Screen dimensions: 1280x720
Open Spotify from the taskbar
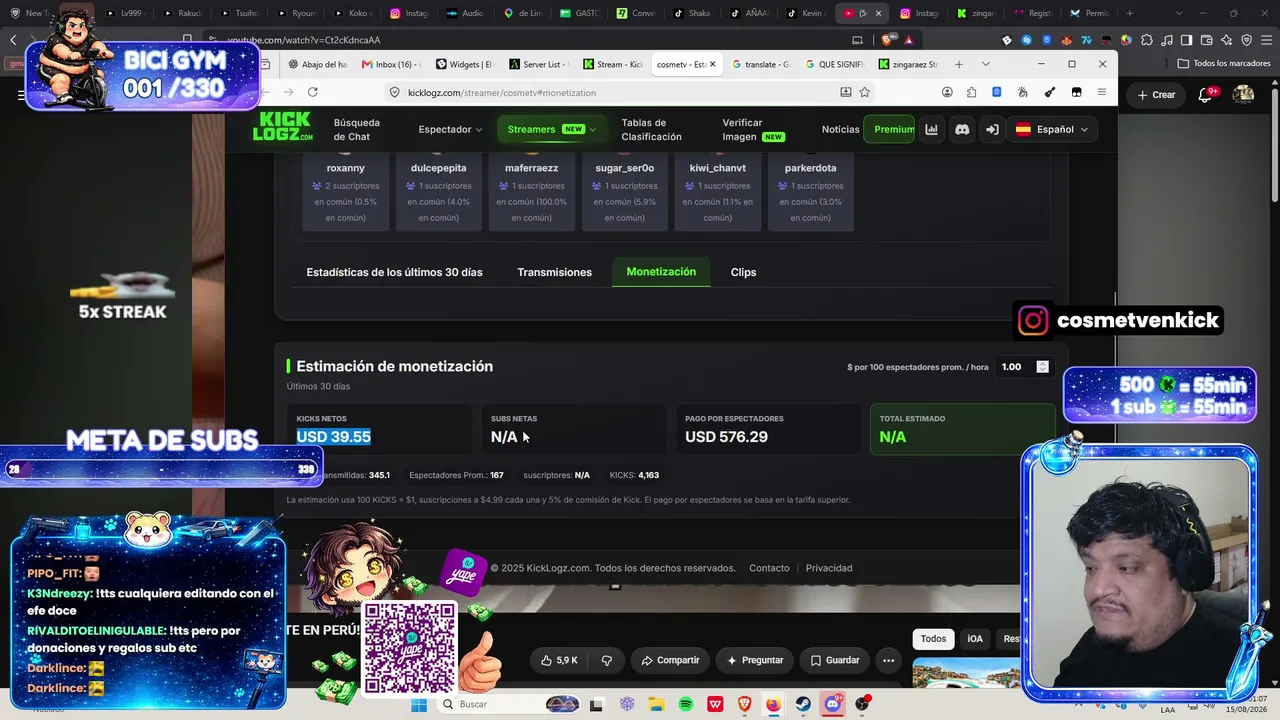(x=686, y=705)
